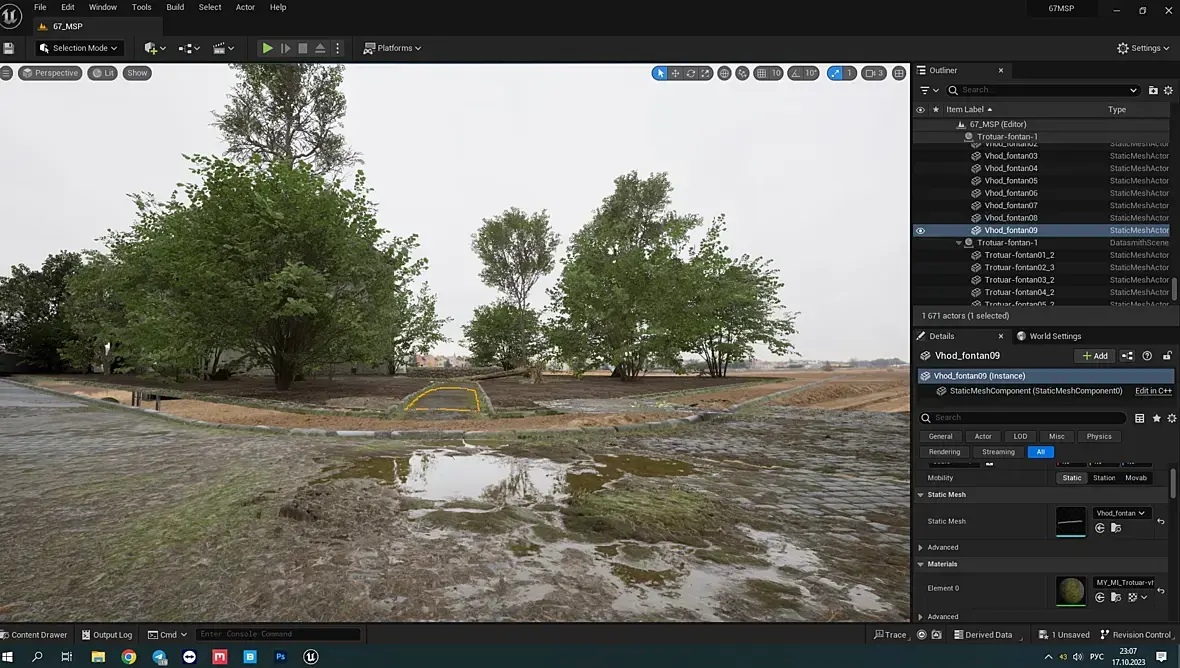This screenshot has width=1180, height=668.
Task: Toggle visibility eye of Vhod_fontan09
Action: point(920,231)
